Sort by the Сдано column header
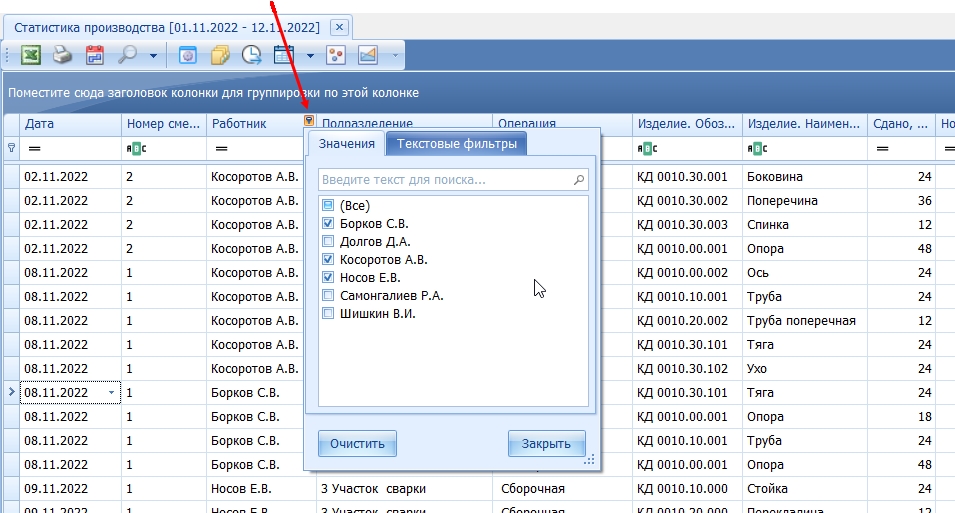Image resolution: width=955 pixels, height=513 pixels. [901, 124]
